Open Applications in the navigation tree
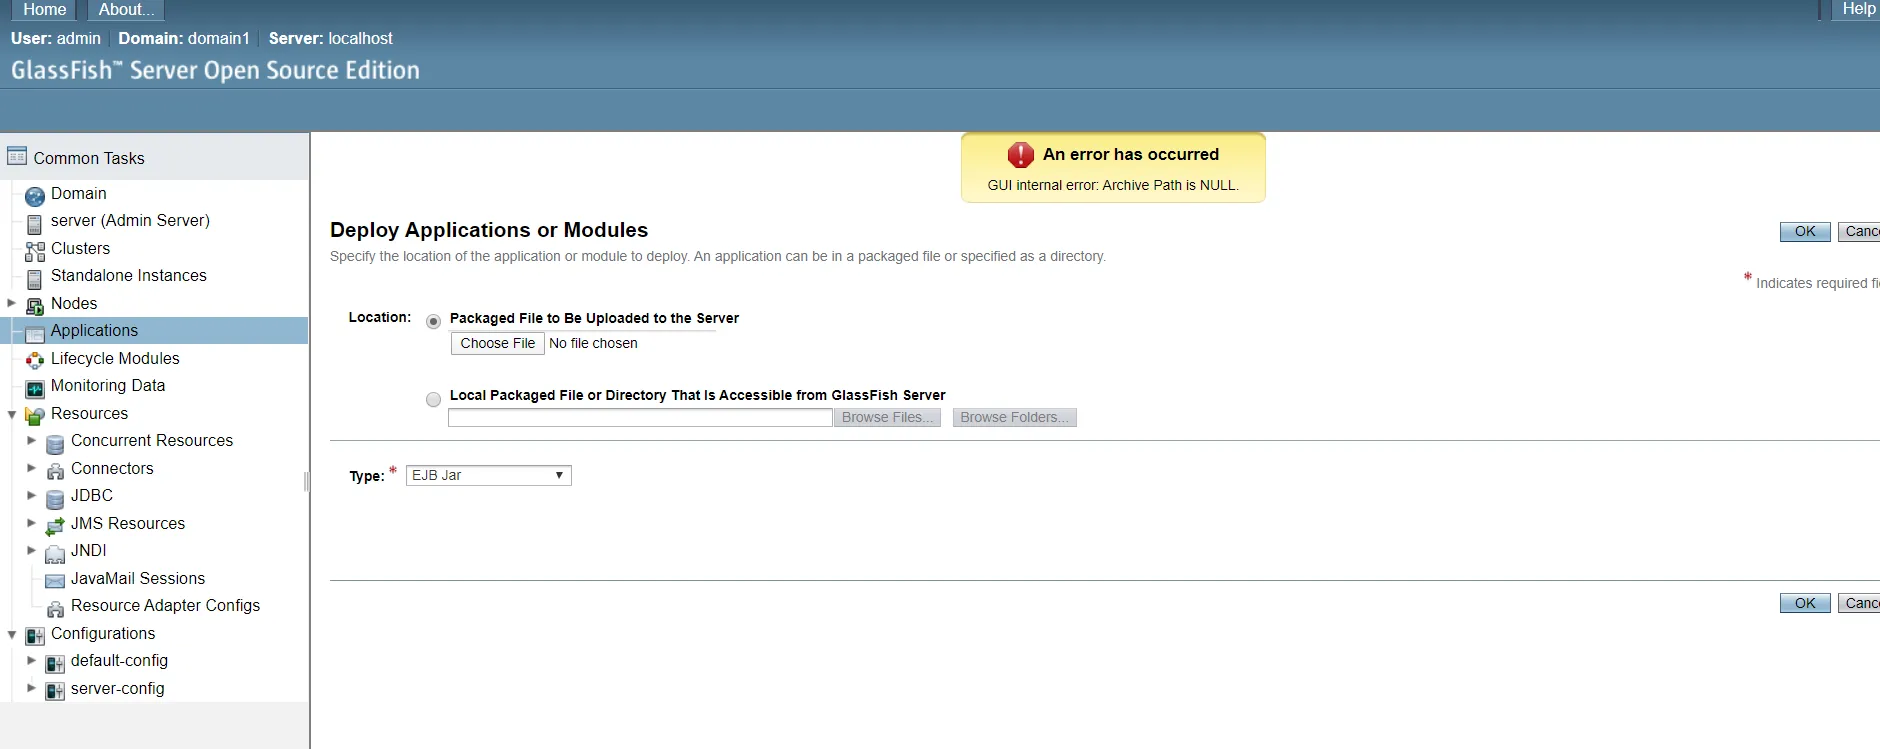Image resolution: width=1880 pixels, height=749 pixels. [94, 330]
